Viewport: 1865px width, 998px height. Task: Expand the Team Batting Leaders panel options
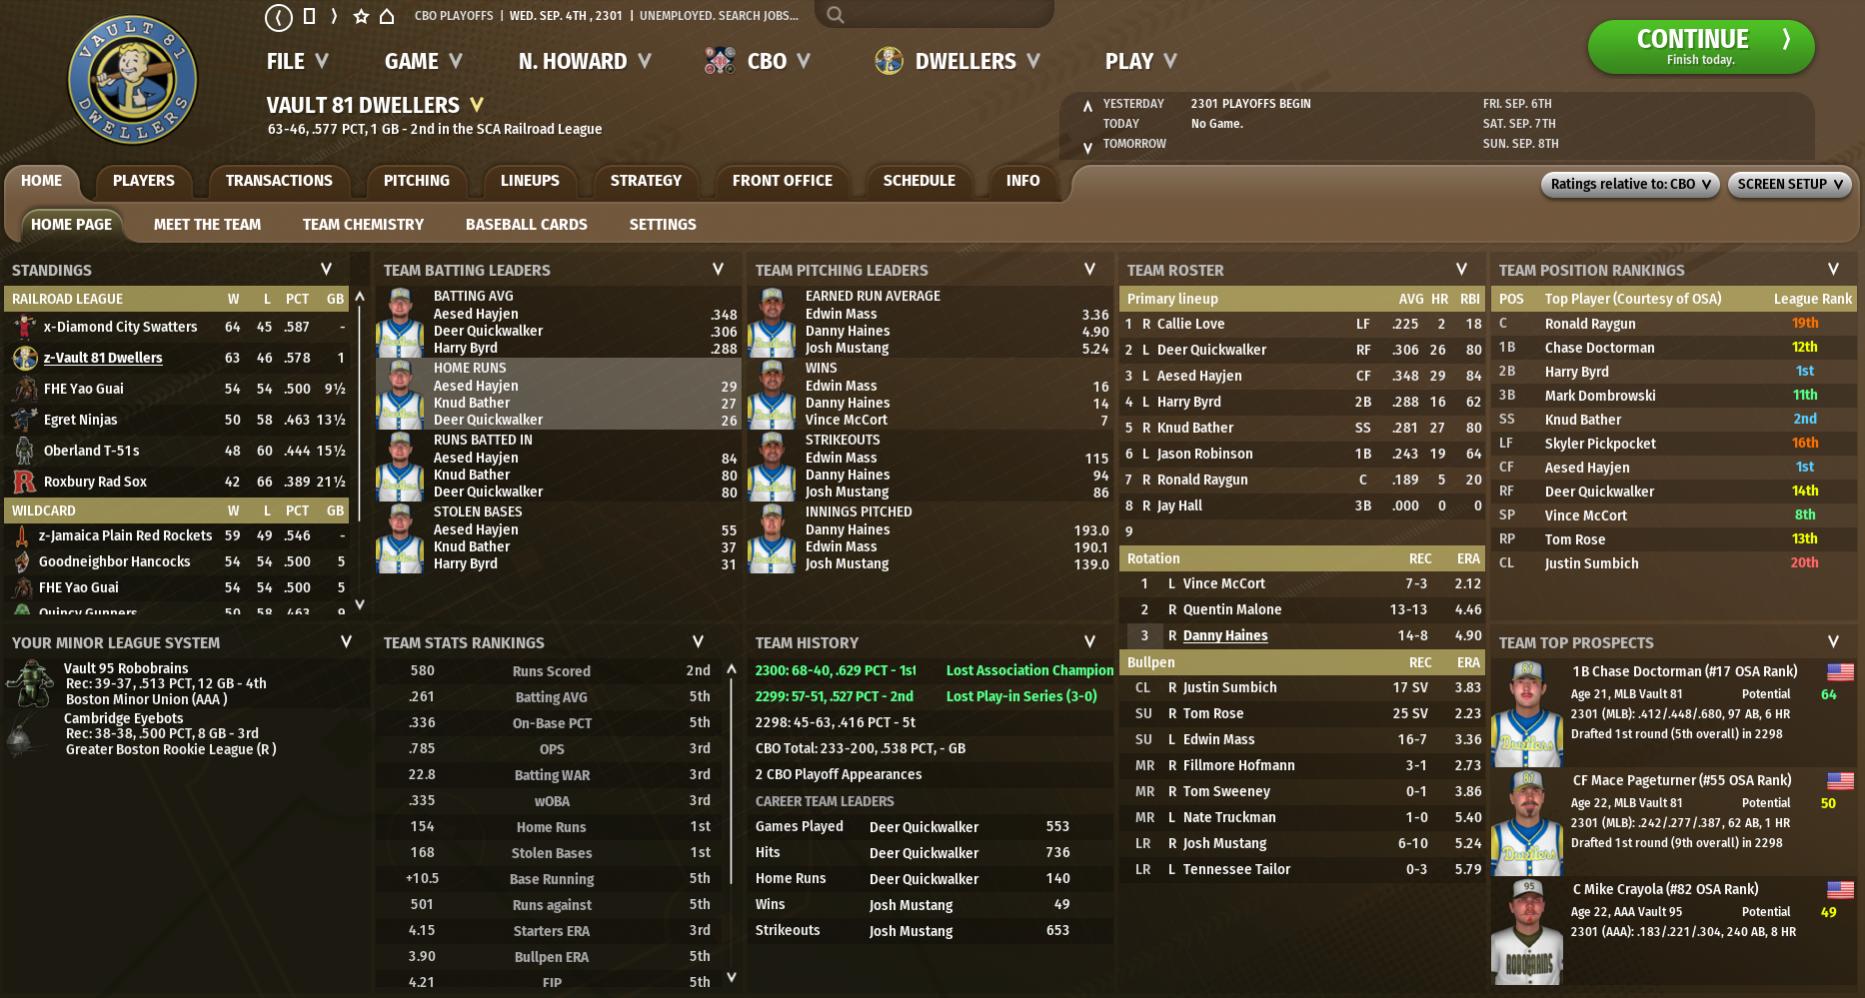click(x=717, y=270)
